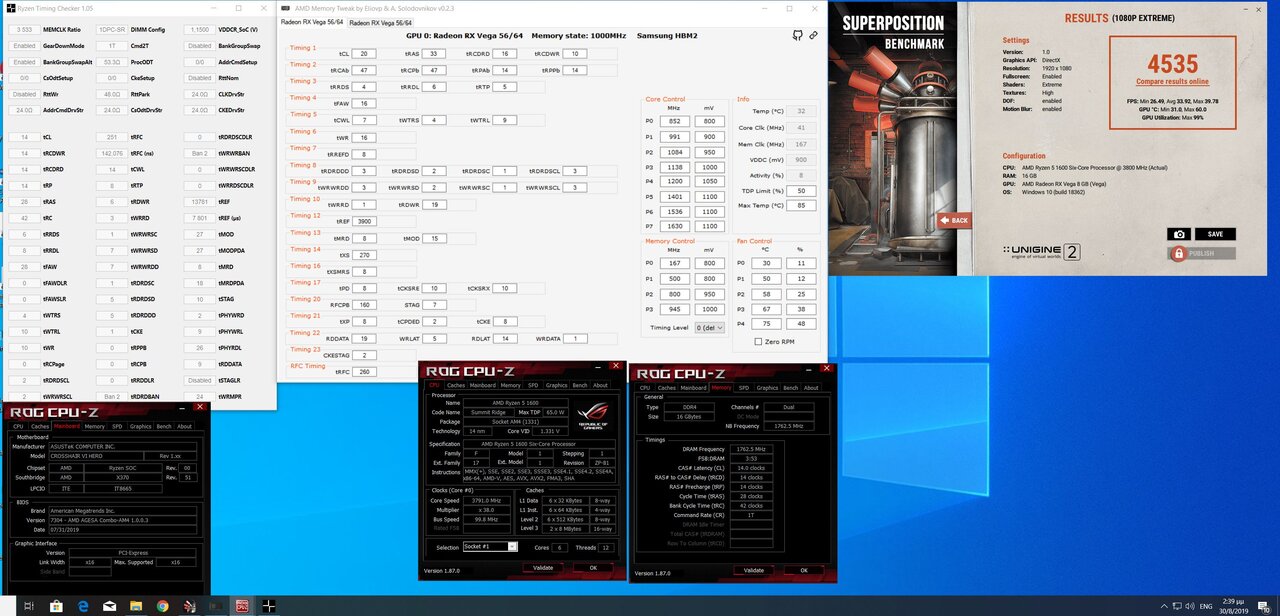Open the Timing Level dropdown
This screenshot has width=1280, height=616.
(x=709, y=327)
